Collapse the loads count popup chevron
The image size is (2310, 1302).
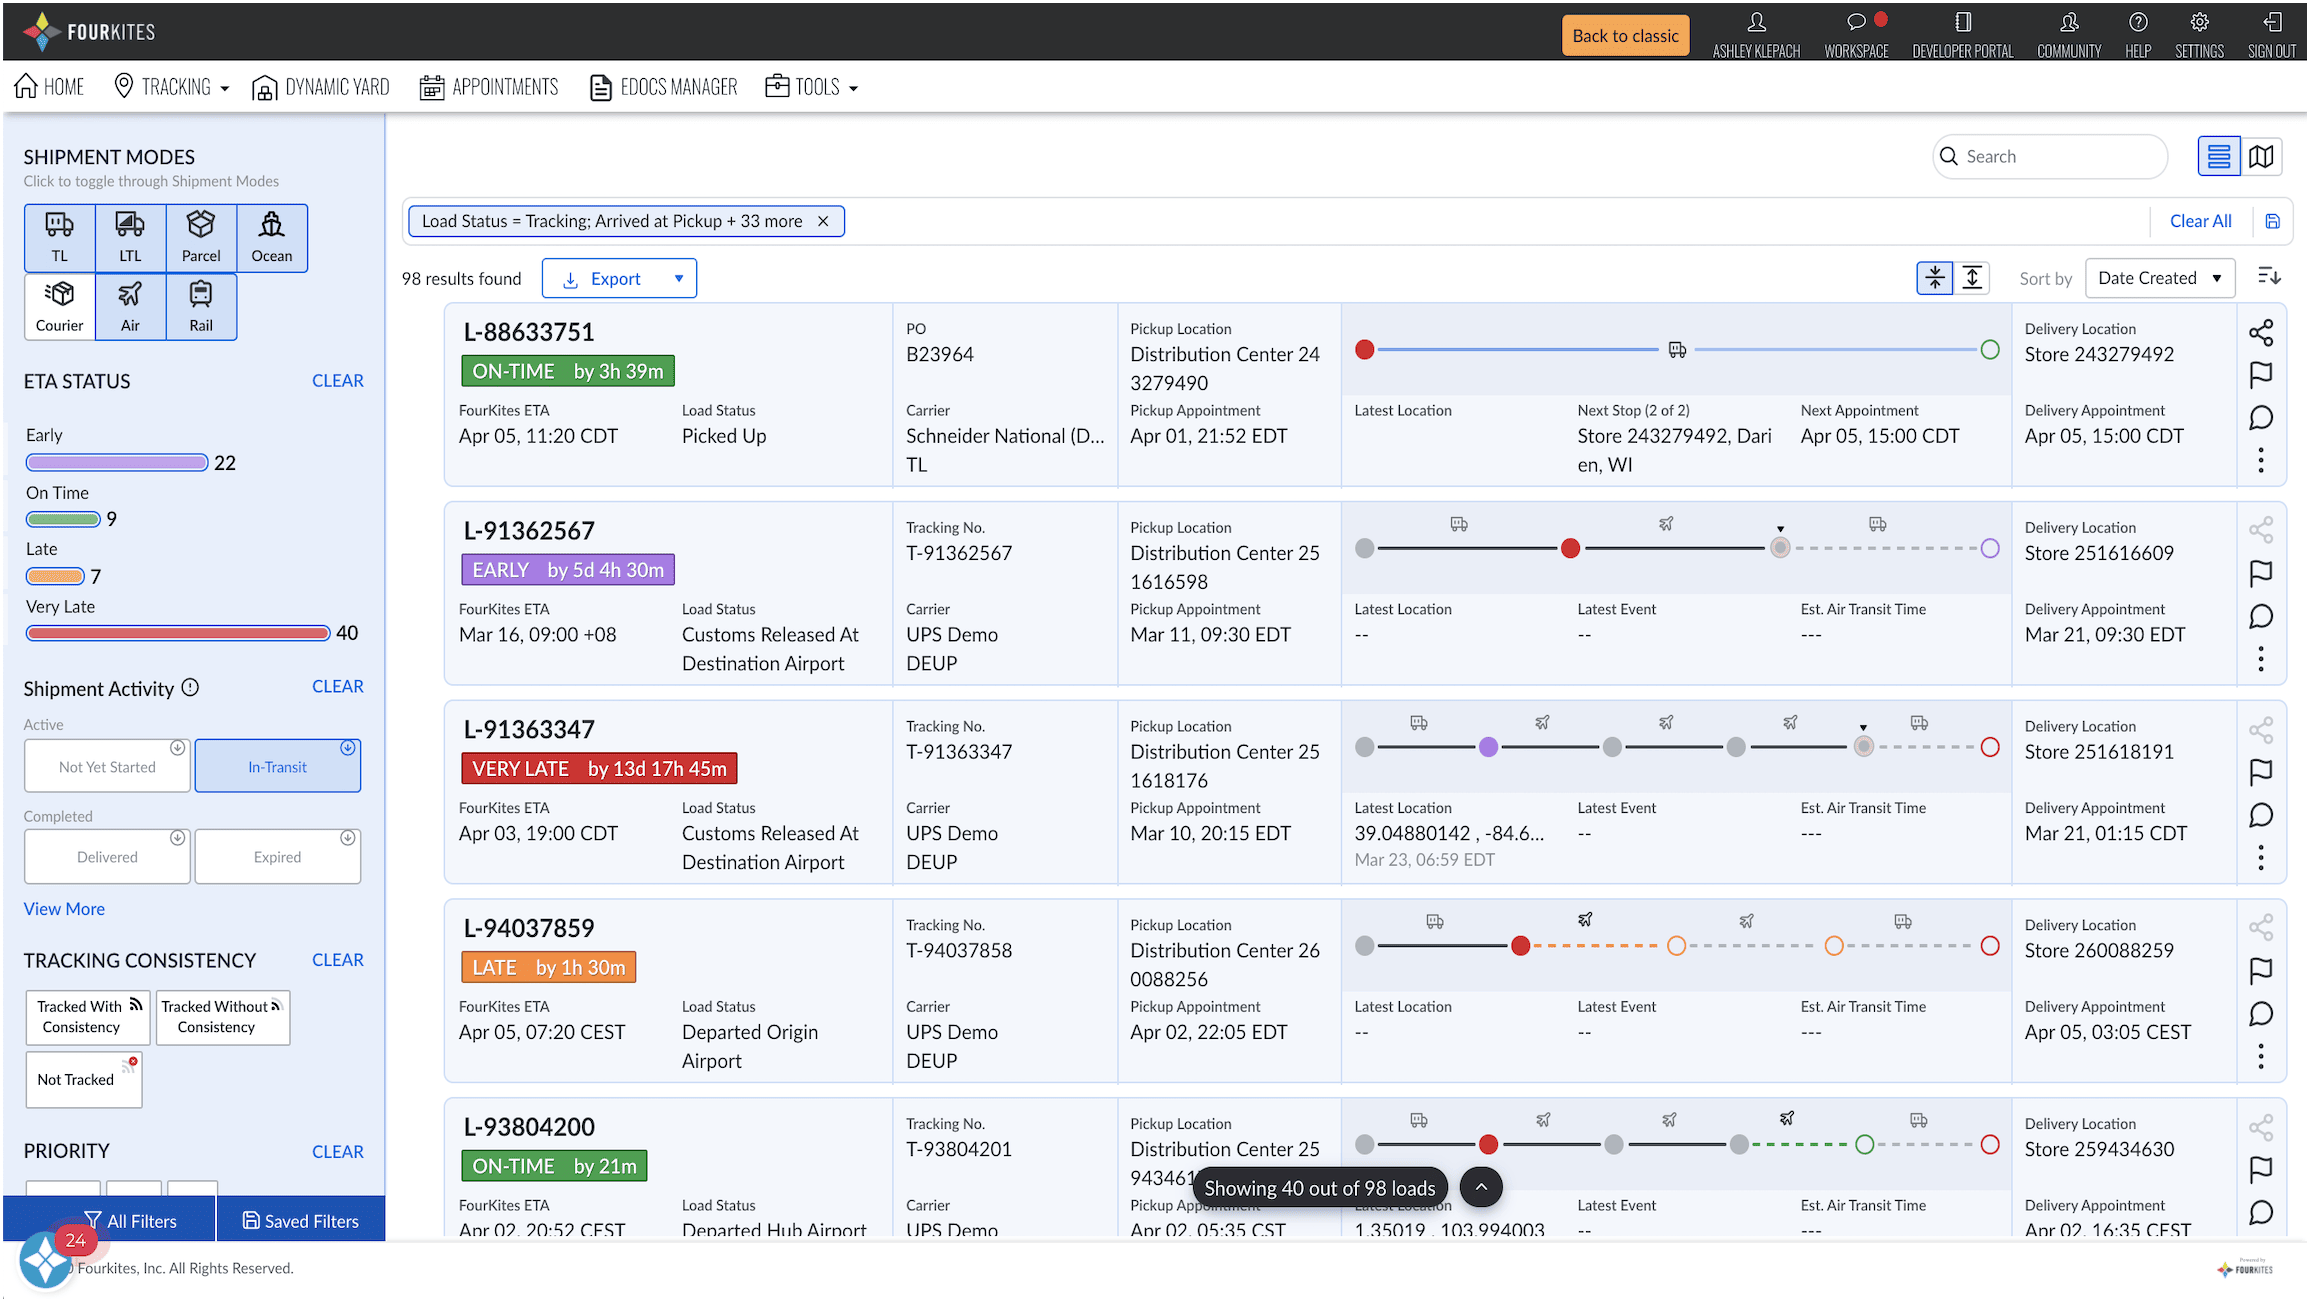[x=1481, y=1187]
